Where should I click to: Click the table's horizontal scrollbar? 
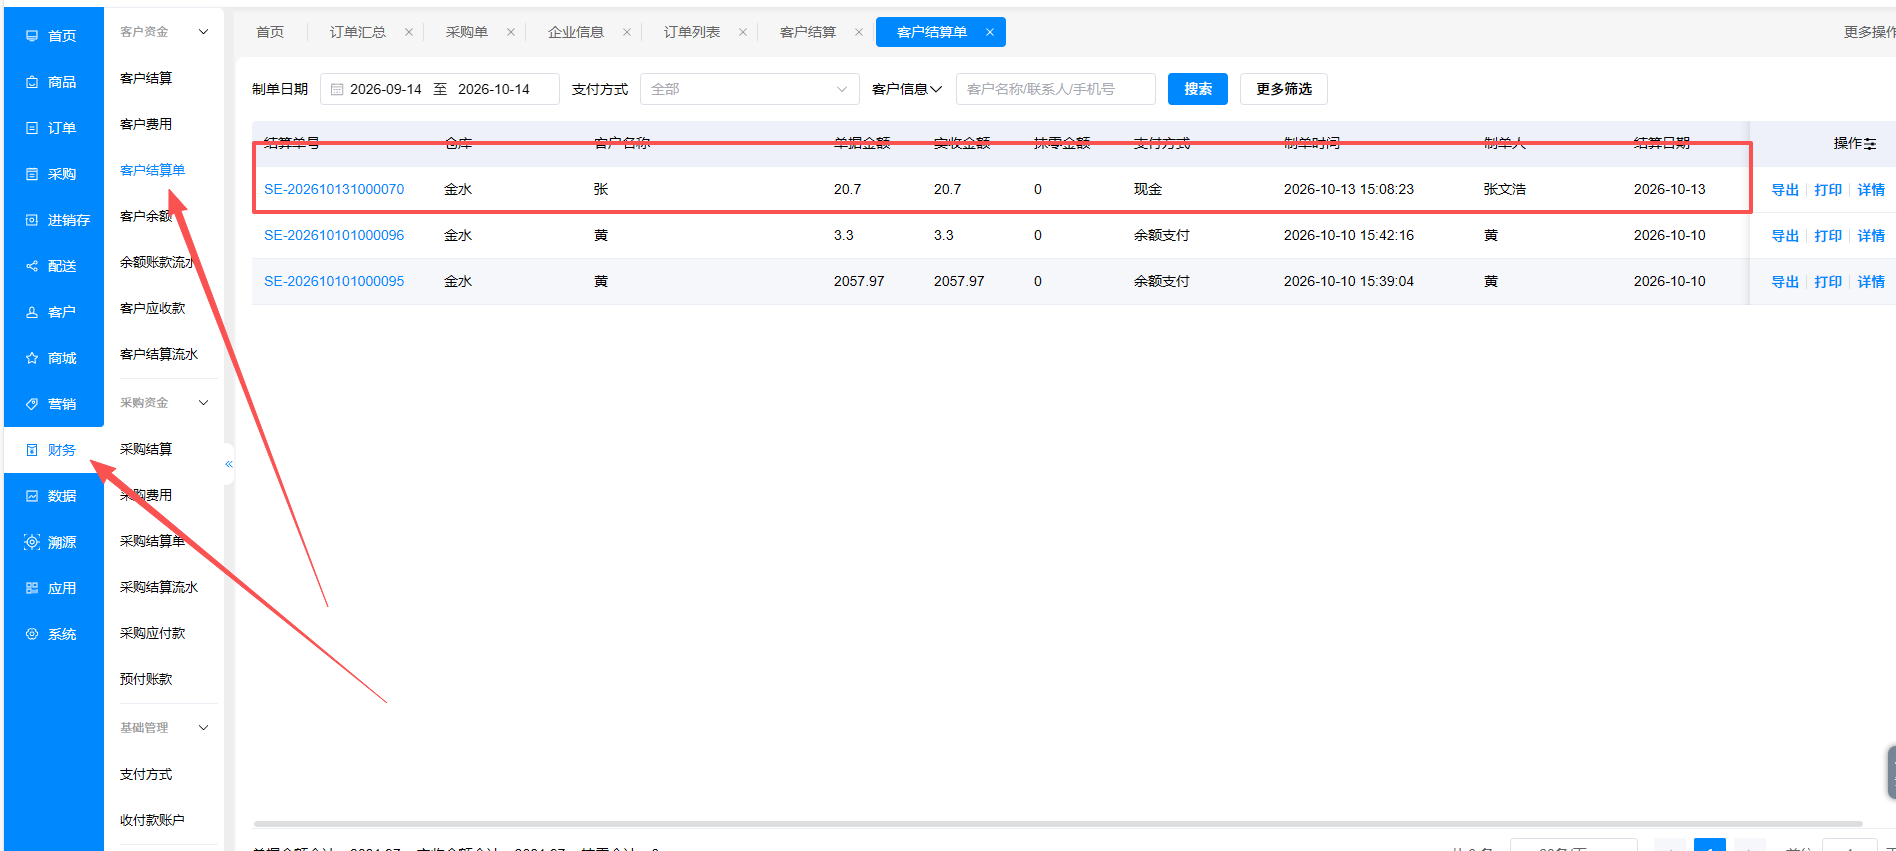coord(1058,824)
